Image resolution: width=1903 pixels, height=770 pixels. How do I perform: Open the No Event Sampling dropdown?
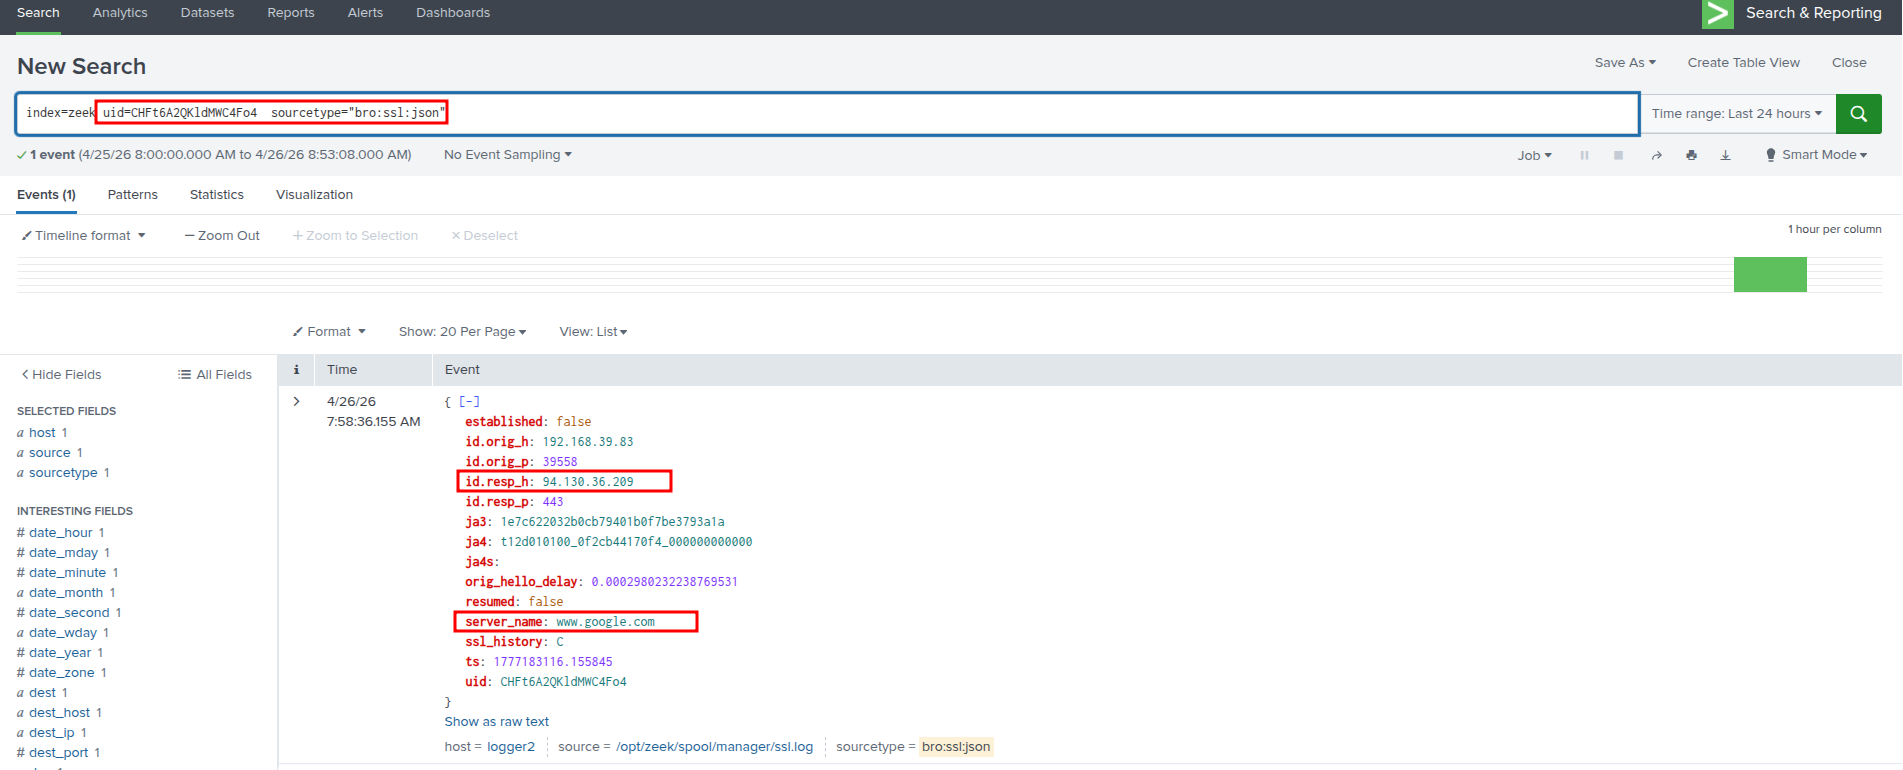pos(508,155)
